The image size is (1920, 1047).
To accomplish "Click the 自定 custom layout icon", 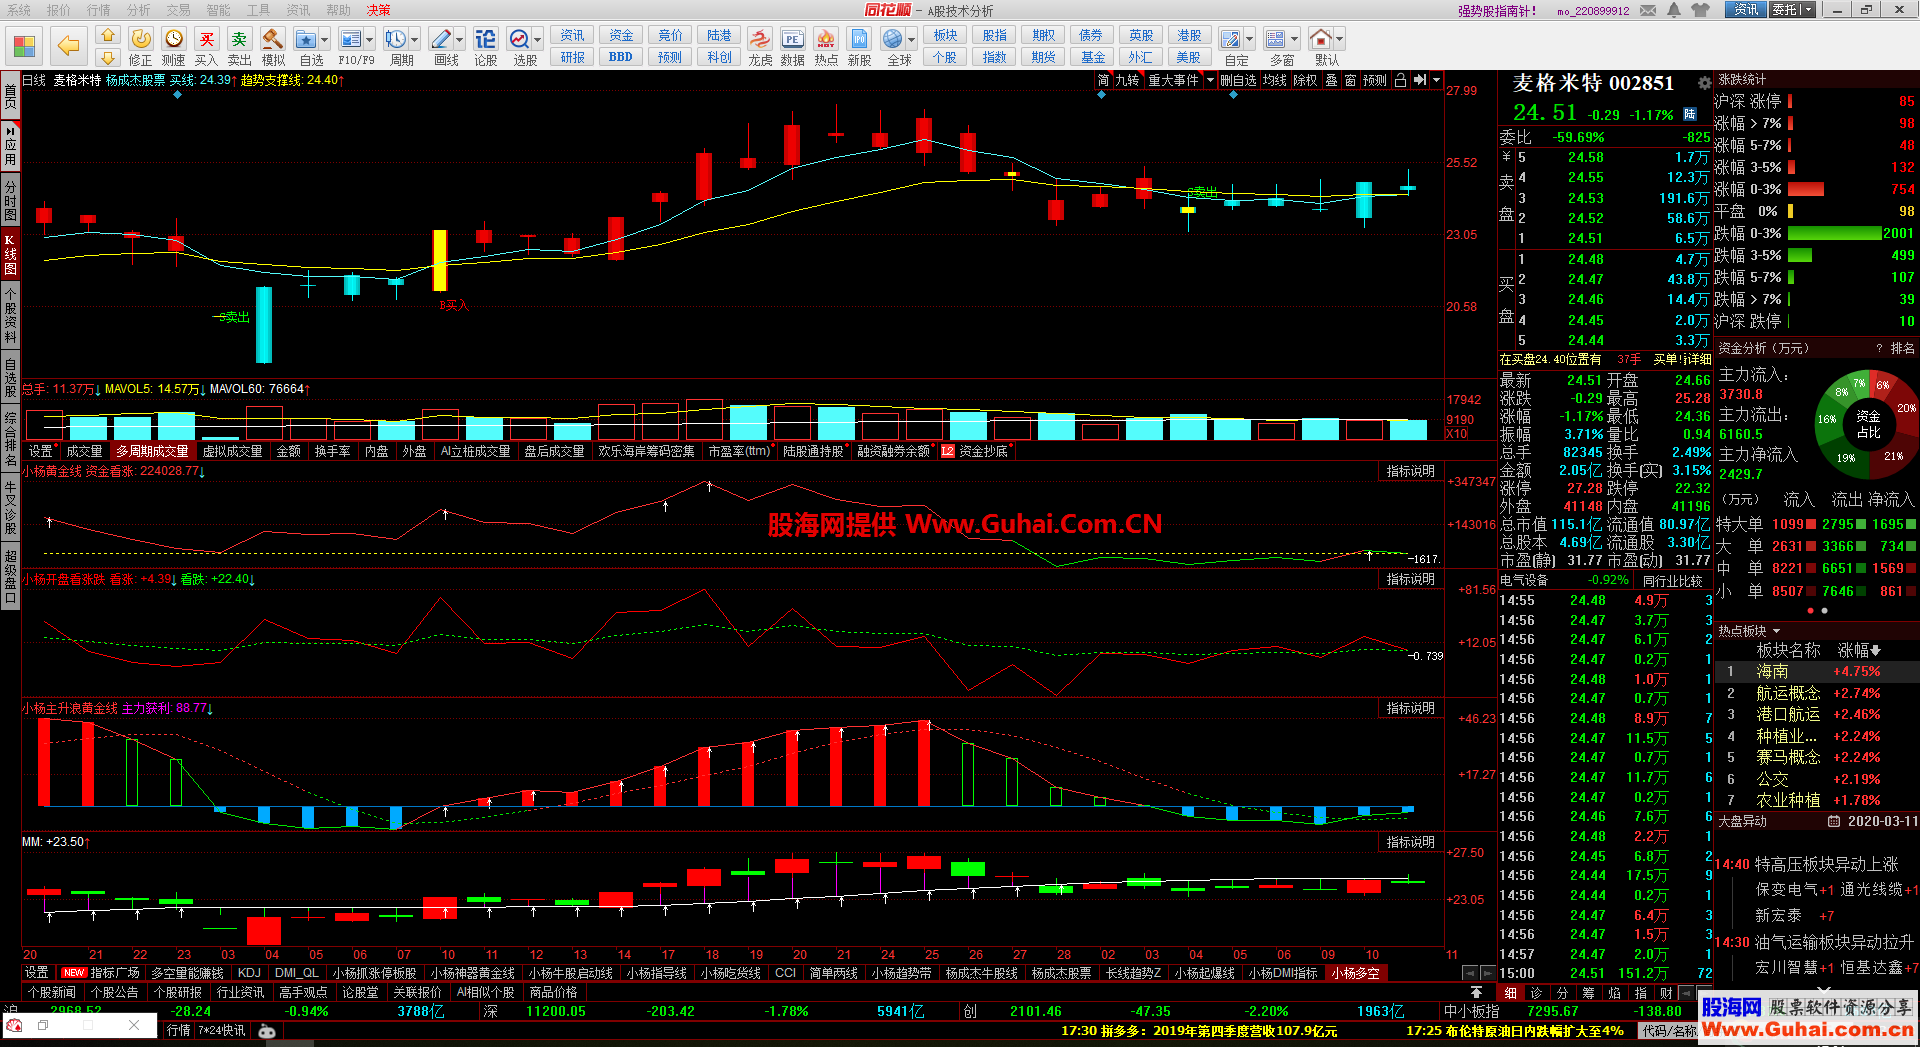I will [x=1231, y=39].
